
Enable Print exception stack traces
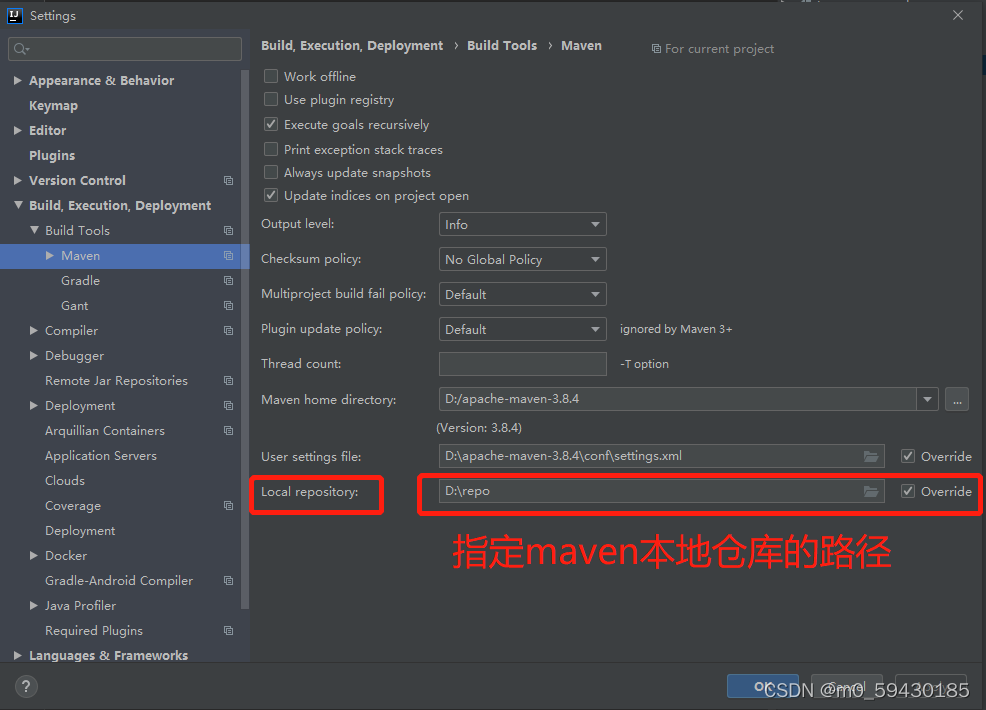point(271,149)
